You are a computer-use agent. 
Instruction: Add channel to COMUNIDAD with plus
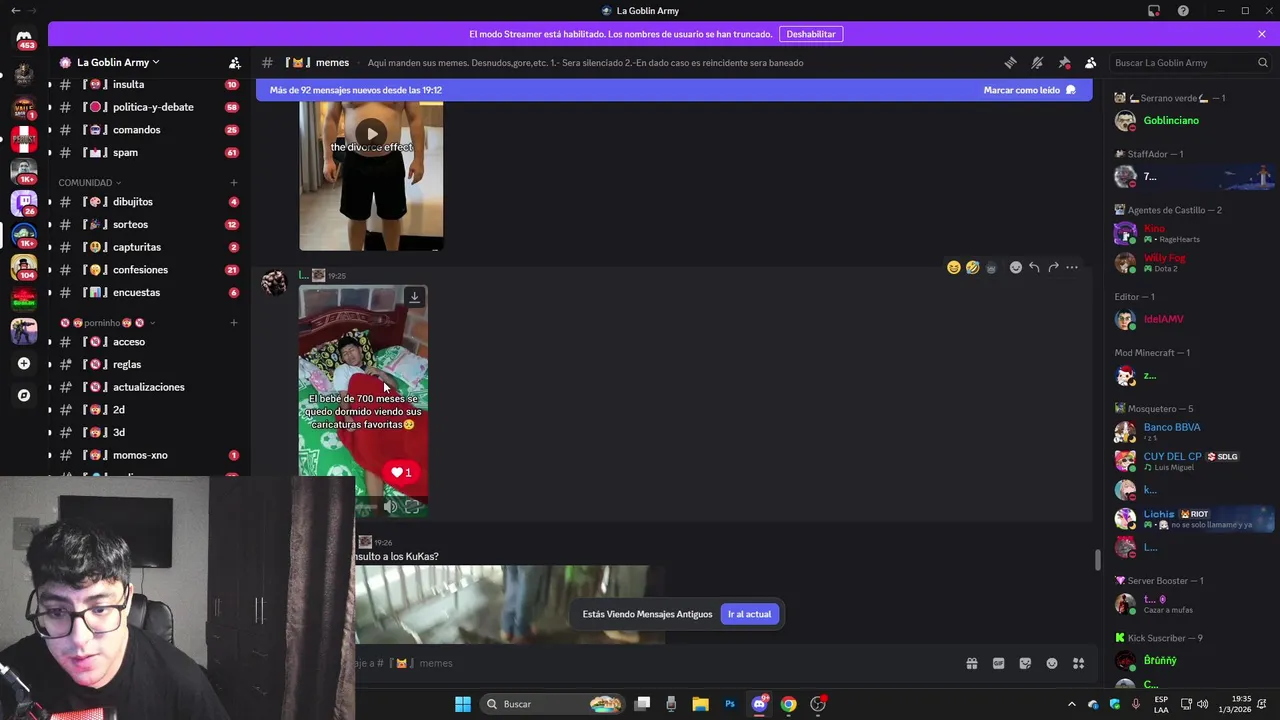tap(234, 183)
